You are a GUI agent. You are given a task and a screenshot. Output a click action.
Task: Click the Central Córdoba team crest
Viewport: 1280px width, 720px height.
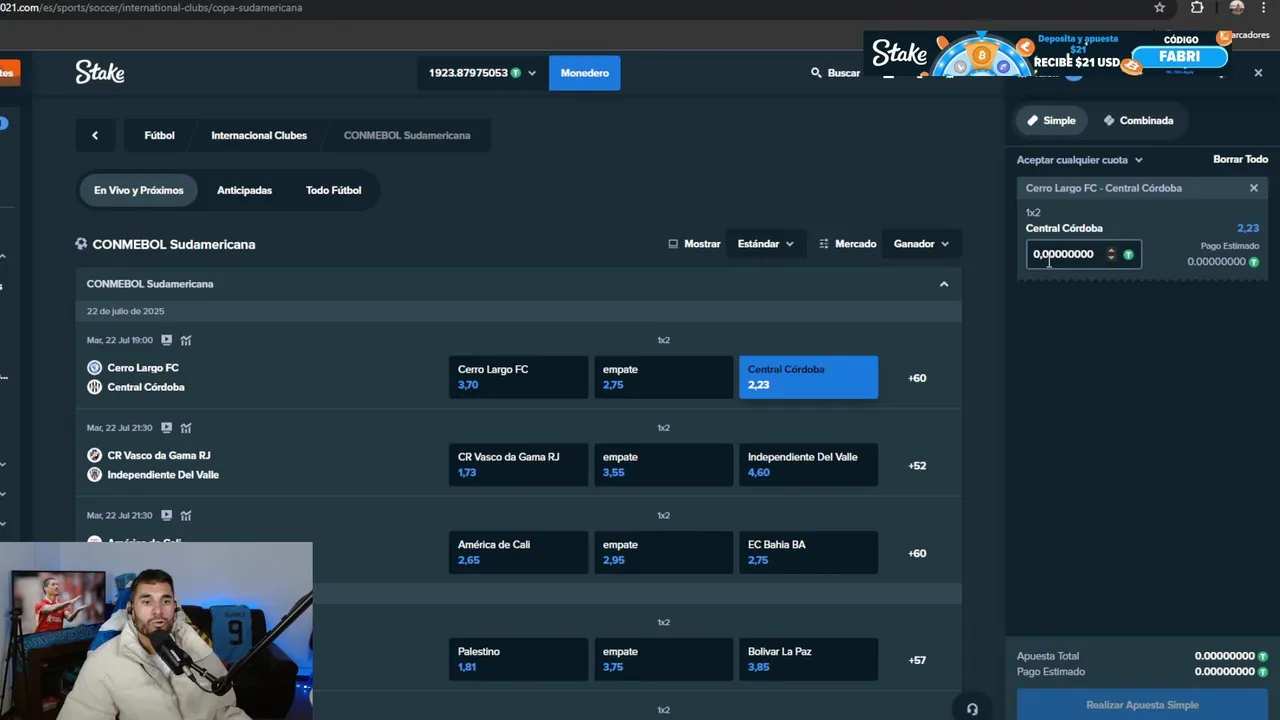pos(94,387)
